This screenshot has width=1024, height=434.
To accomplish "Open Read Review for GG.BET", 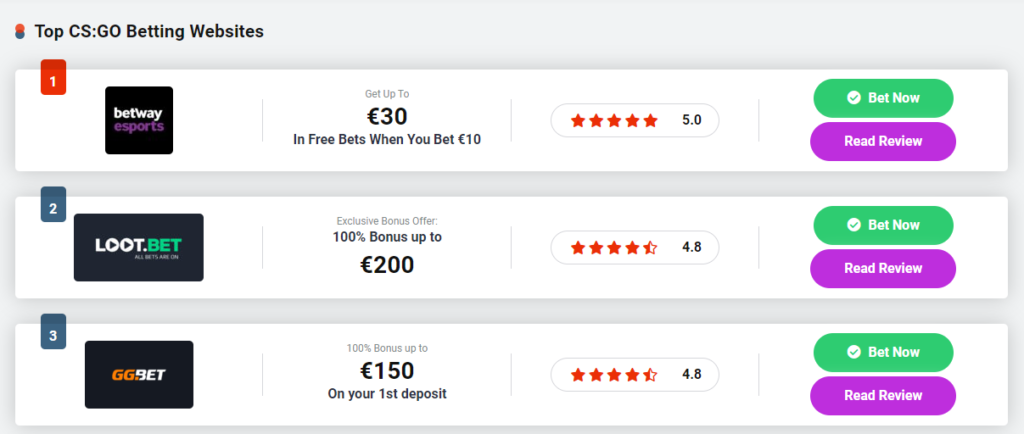I will click(x=883, y=395).
